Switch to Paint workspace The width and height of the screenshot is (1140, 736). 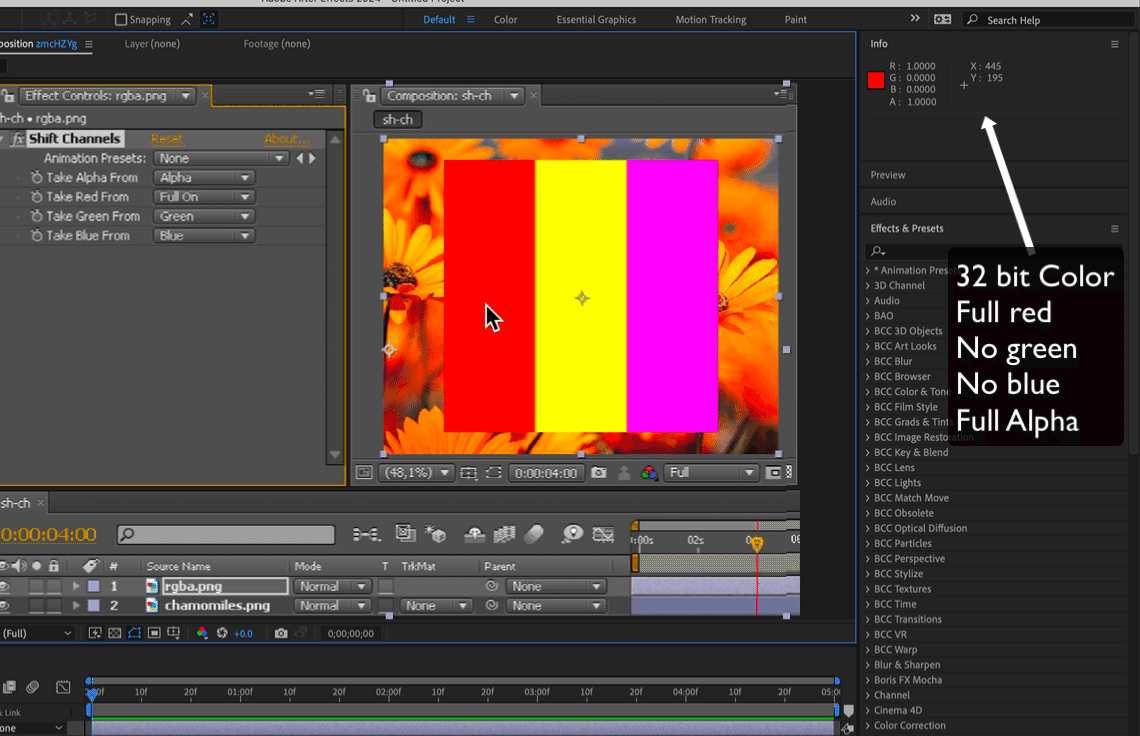tap(795, 20)
